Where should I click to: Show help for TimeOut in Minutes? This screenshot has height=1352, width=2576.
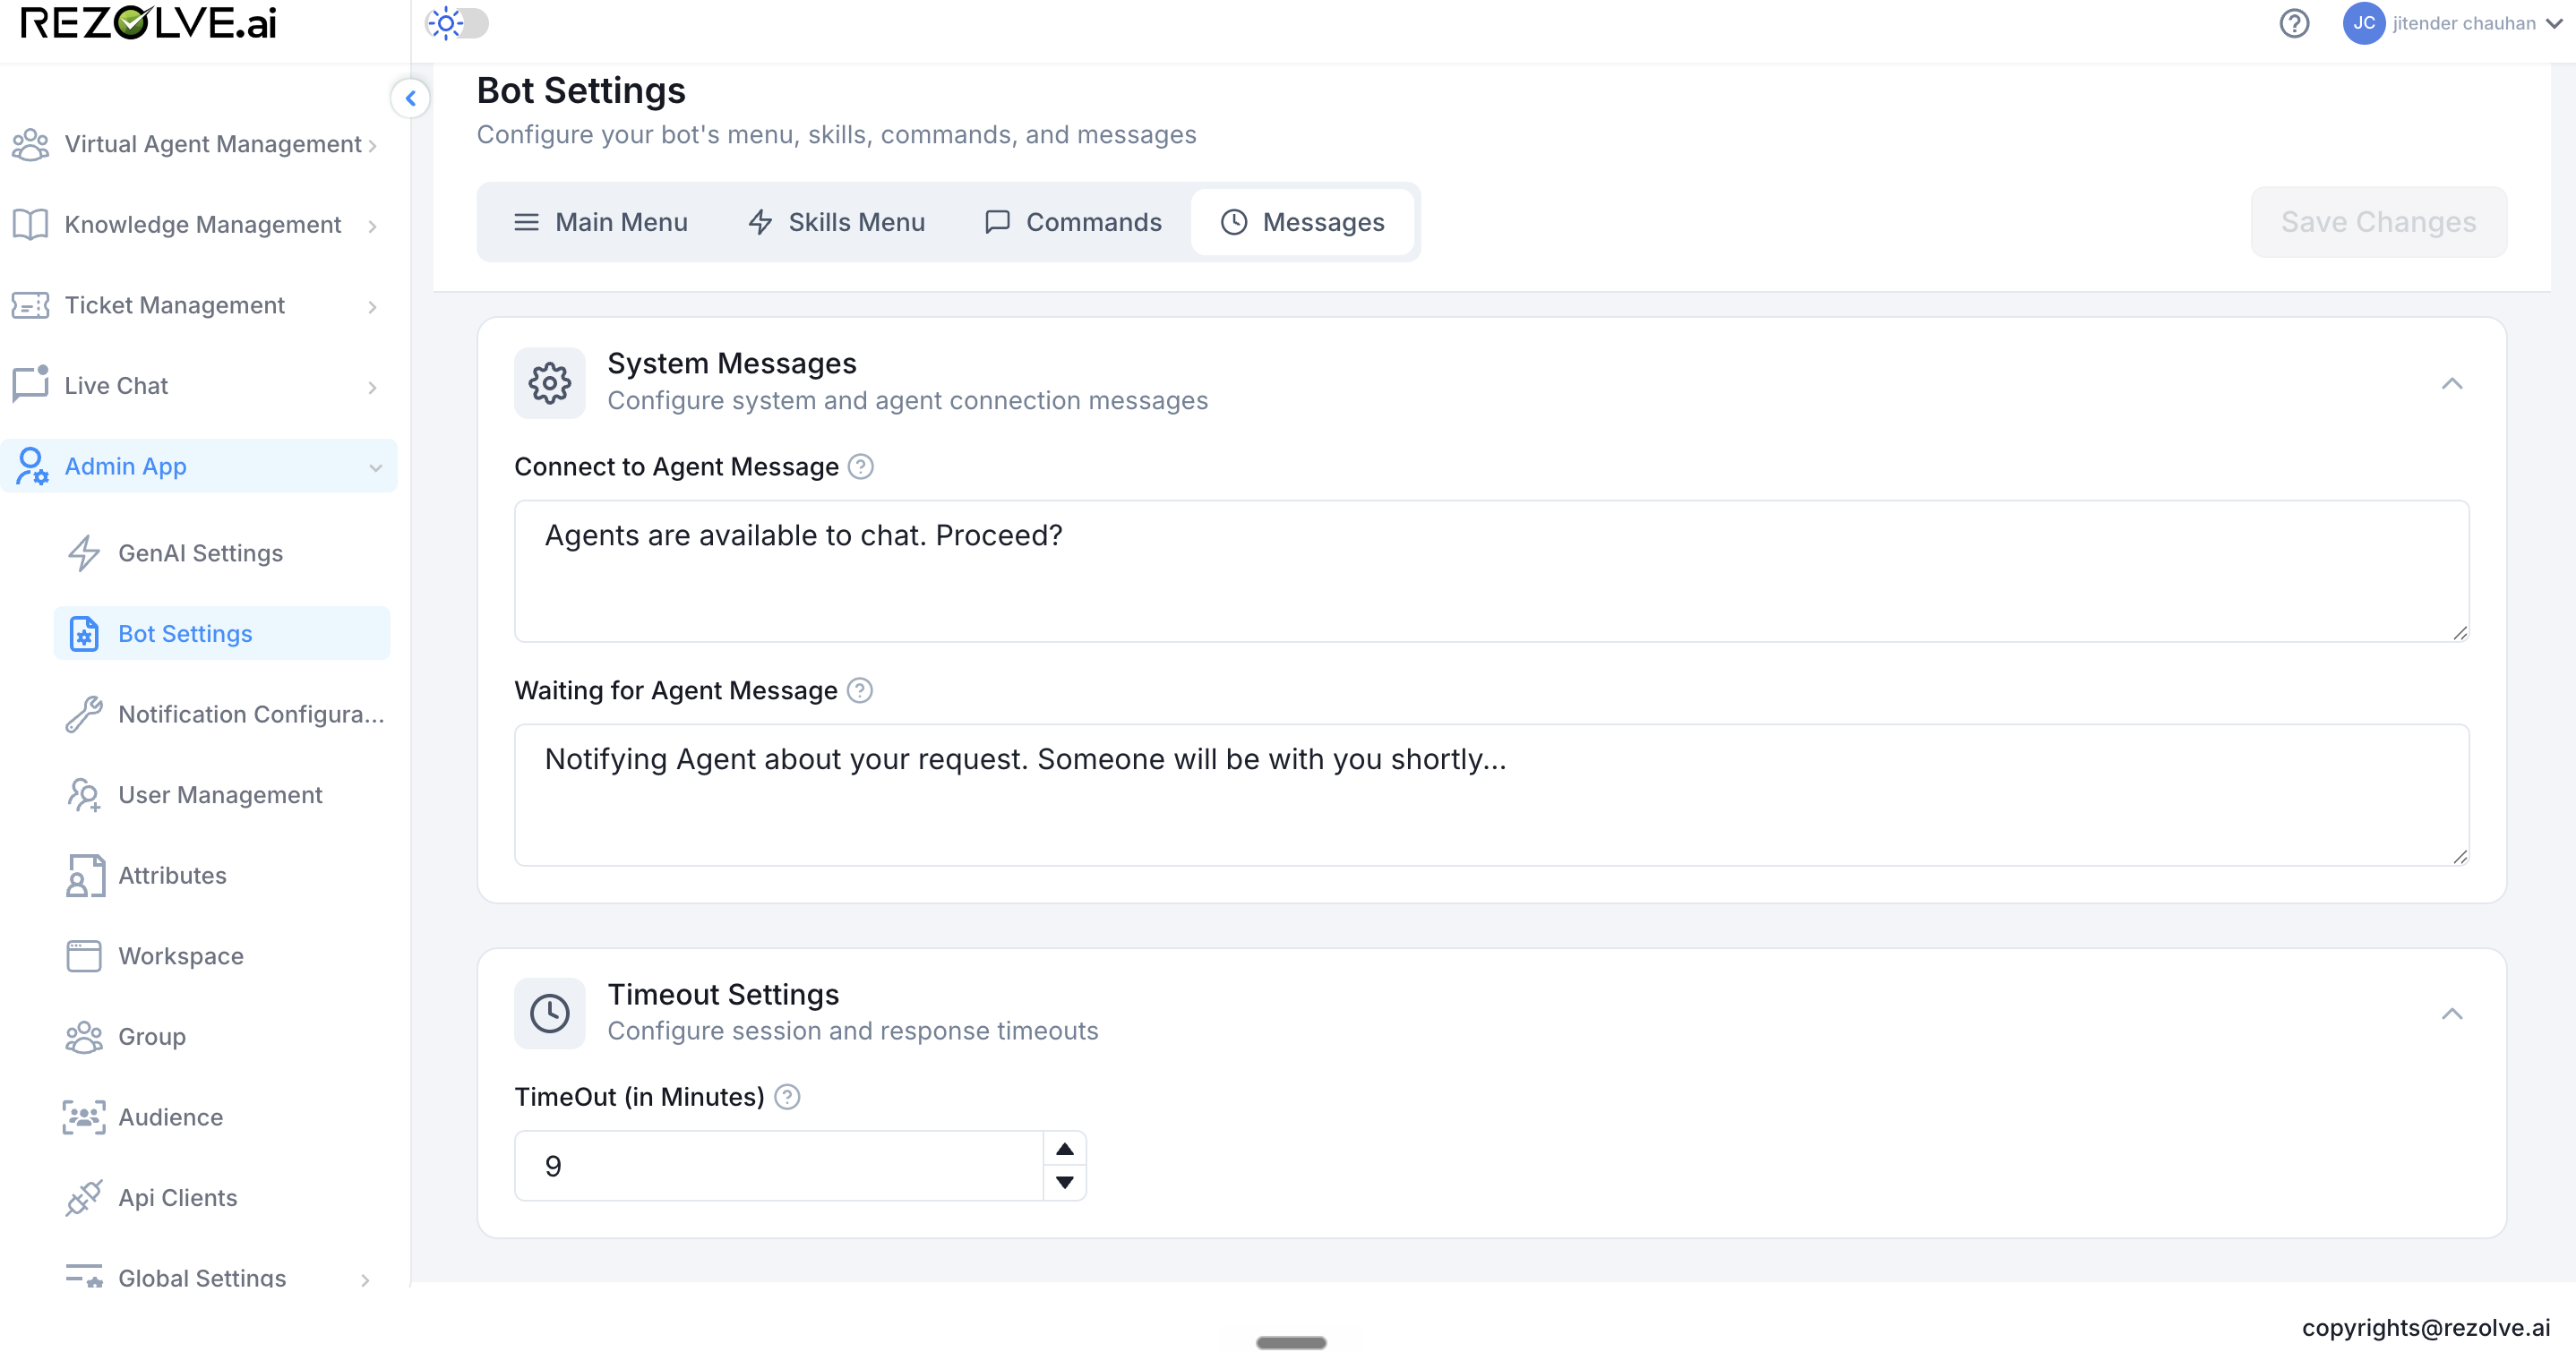[x=788, y=1097]
